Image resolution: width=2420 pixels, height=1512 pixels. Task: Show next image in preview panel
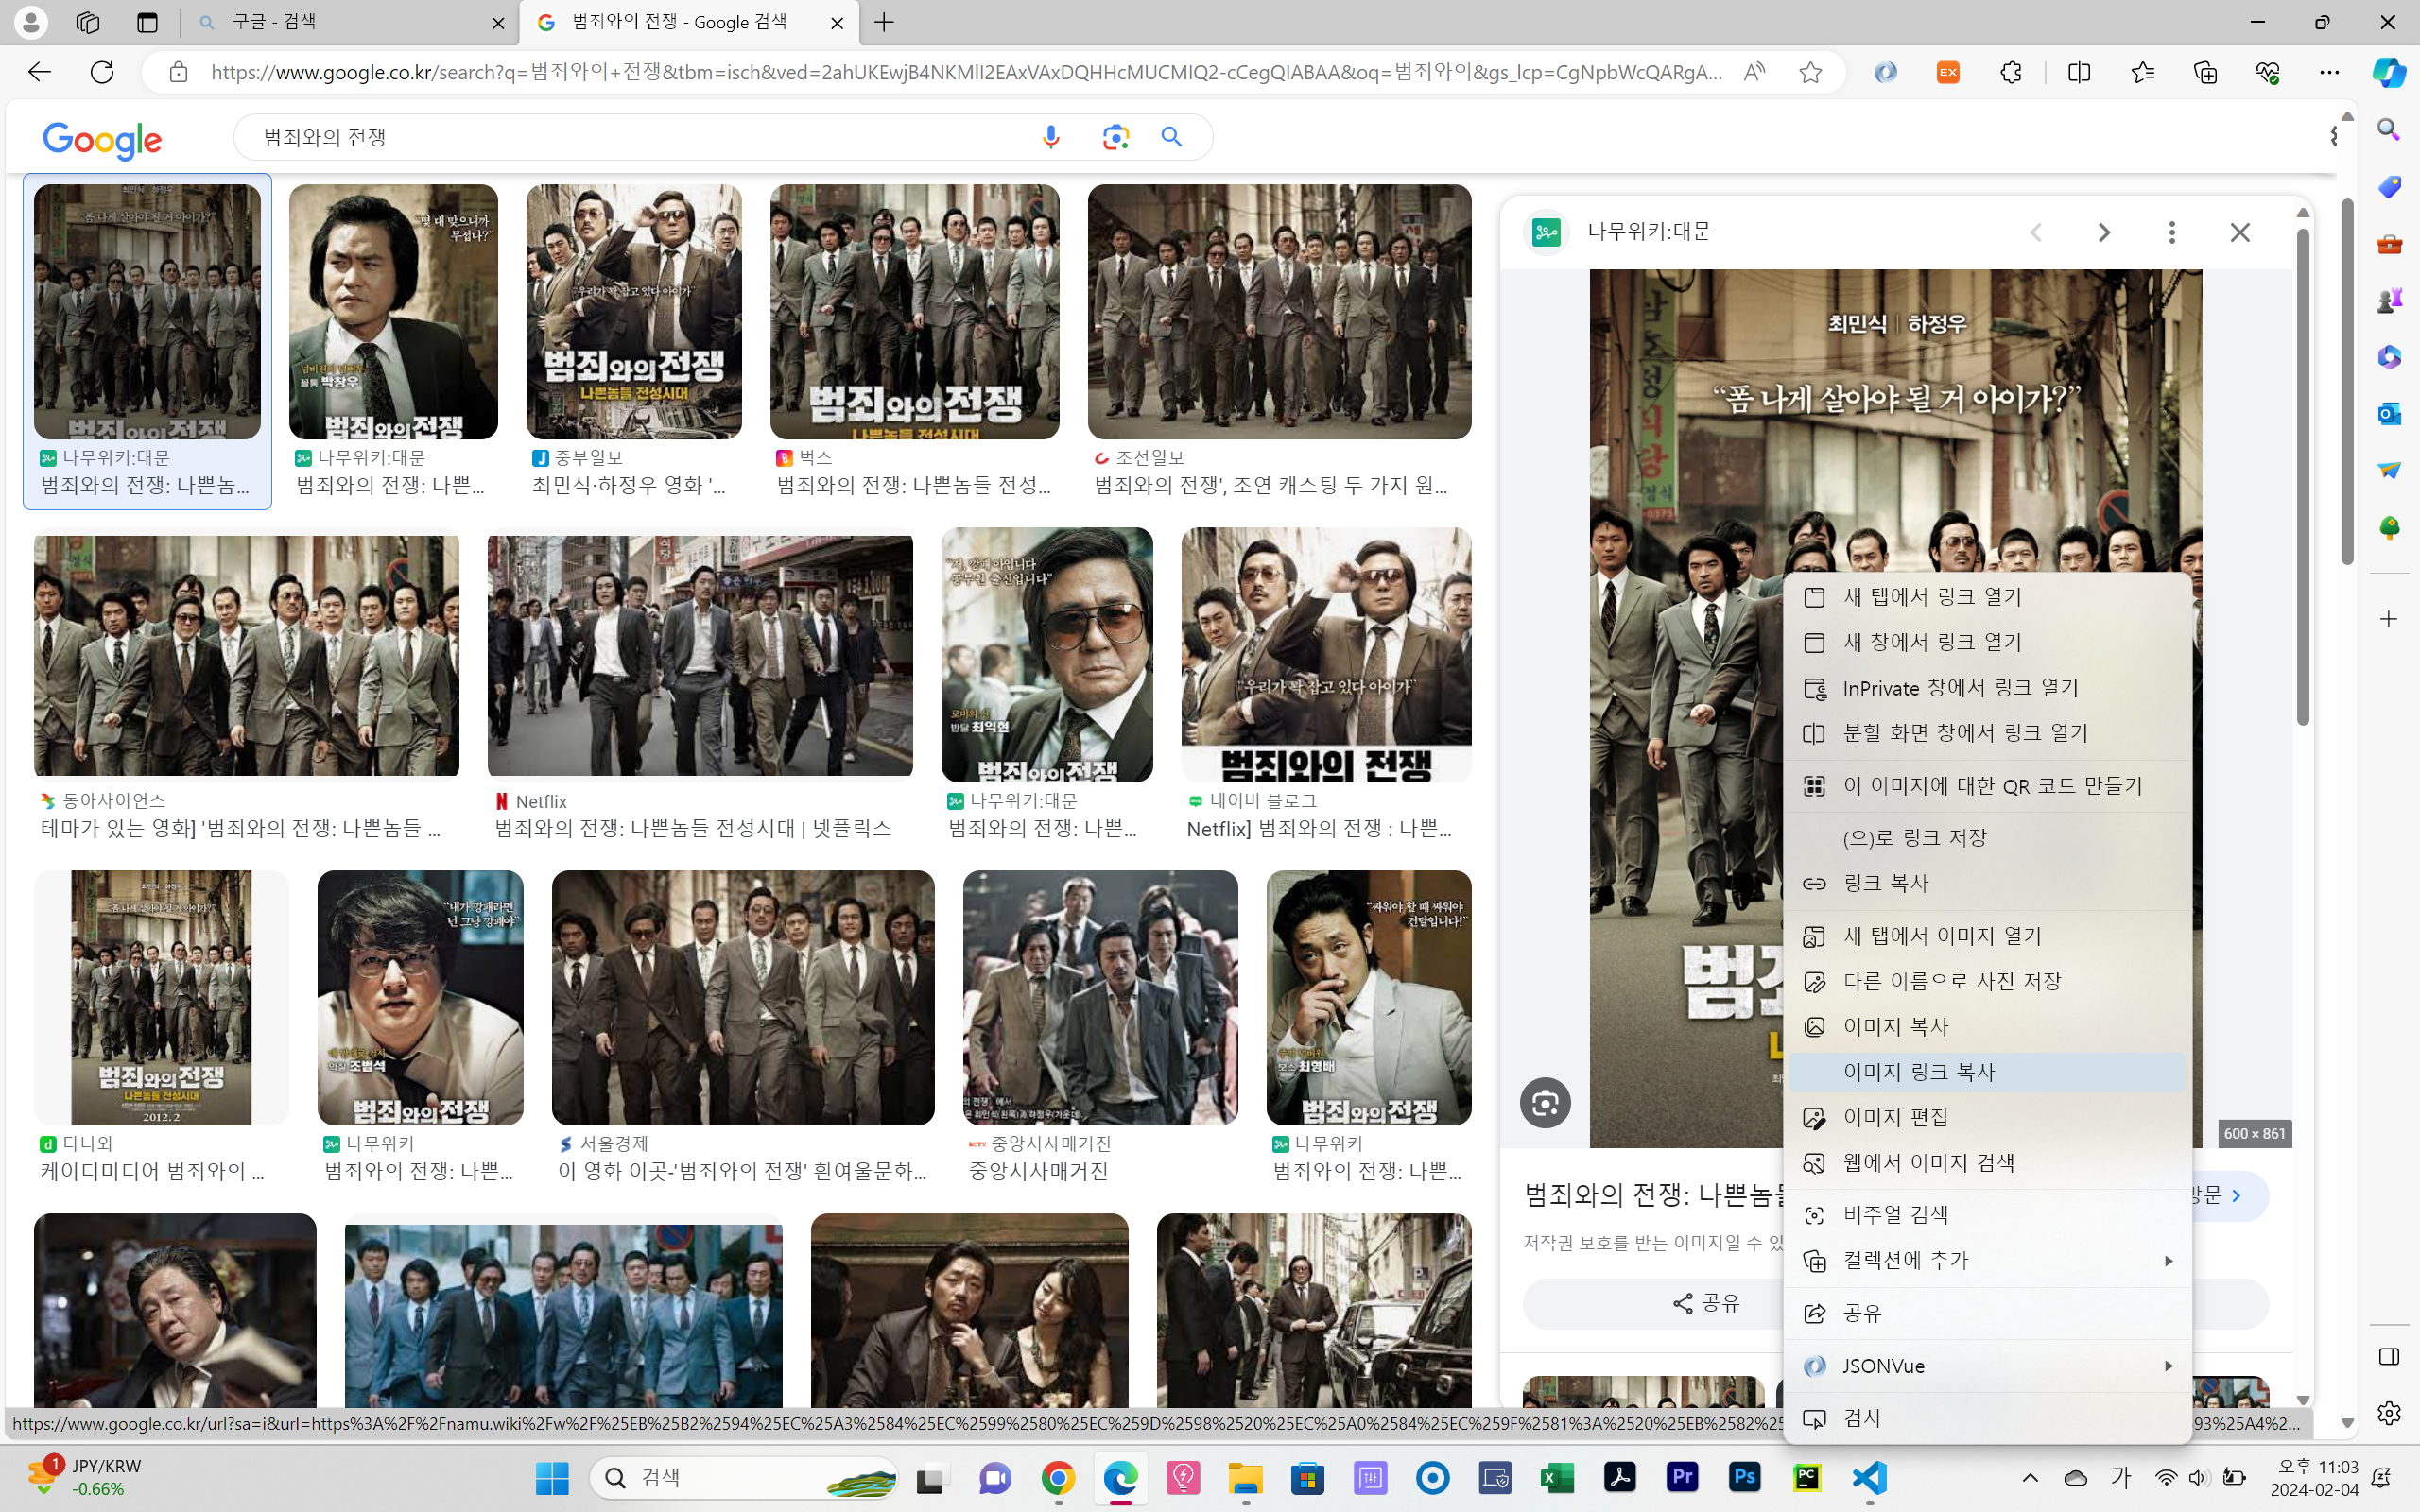coord(2104,232)
